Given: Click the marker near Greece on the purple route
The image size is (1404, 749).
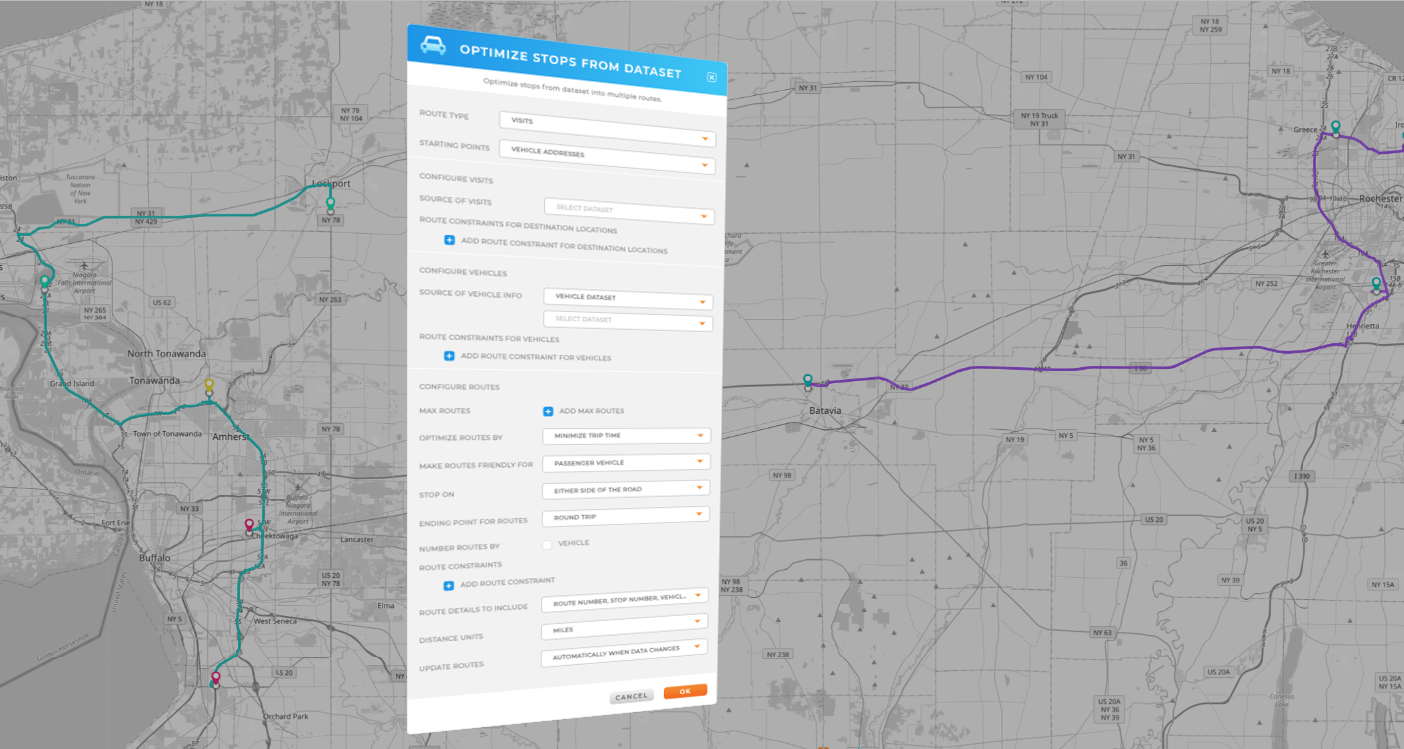Looking at the screenshot, I should pyautogui.click(x=1335, y=128).
